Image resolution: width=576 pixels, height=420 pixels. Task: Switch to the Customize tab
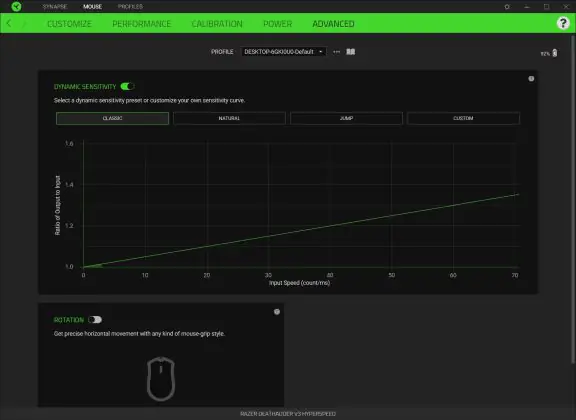(x=69, y=24)
